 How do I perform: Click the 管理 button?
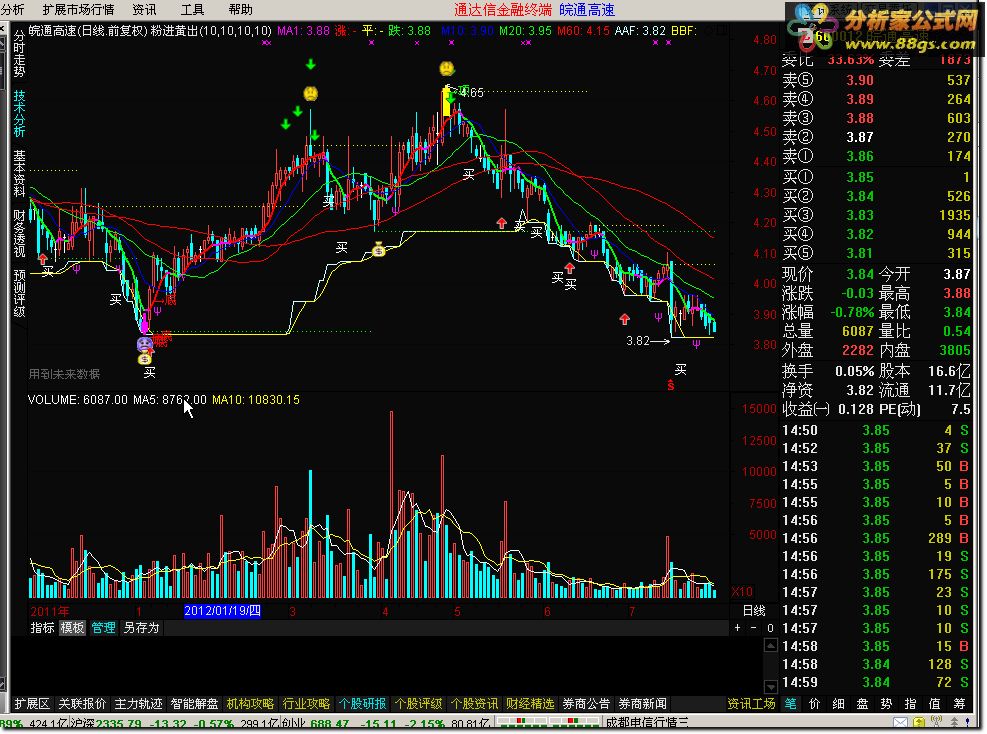click(103, 628)
